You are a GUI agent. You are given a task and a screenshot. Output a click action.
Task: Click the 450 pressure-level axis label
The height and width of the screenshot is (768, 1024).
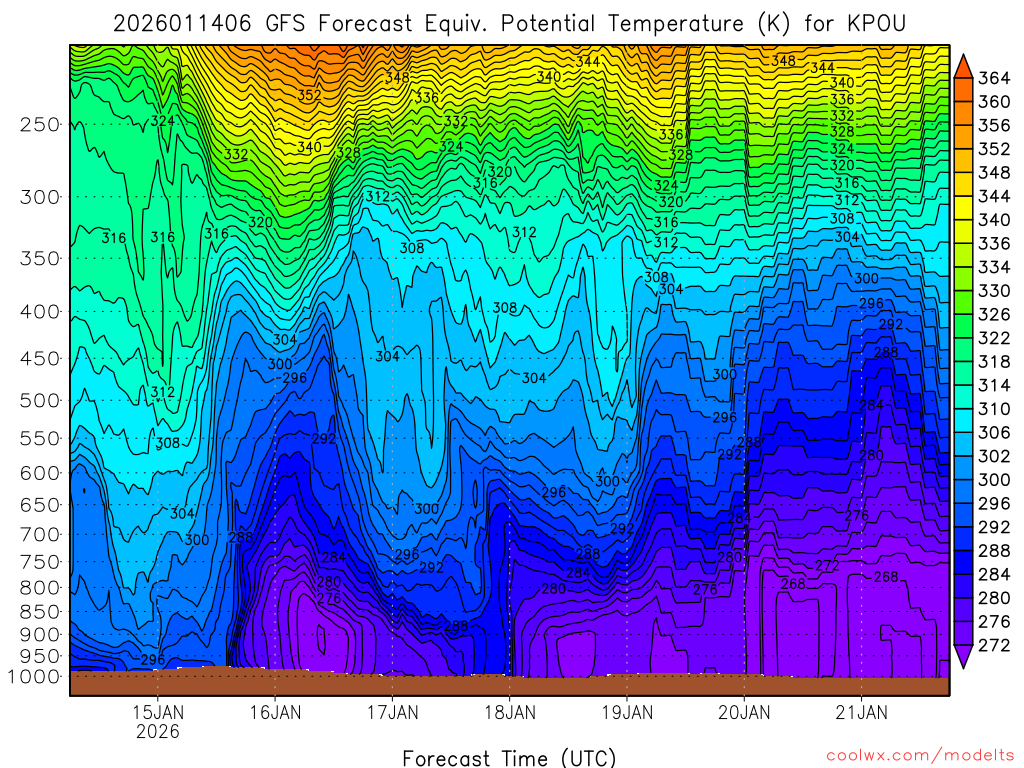40,359
